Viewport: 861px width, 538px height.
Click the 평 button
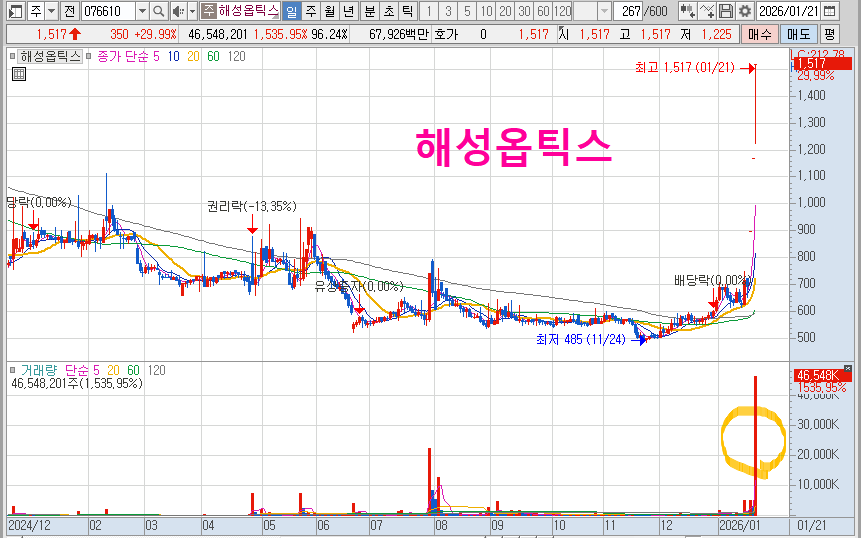829,35
